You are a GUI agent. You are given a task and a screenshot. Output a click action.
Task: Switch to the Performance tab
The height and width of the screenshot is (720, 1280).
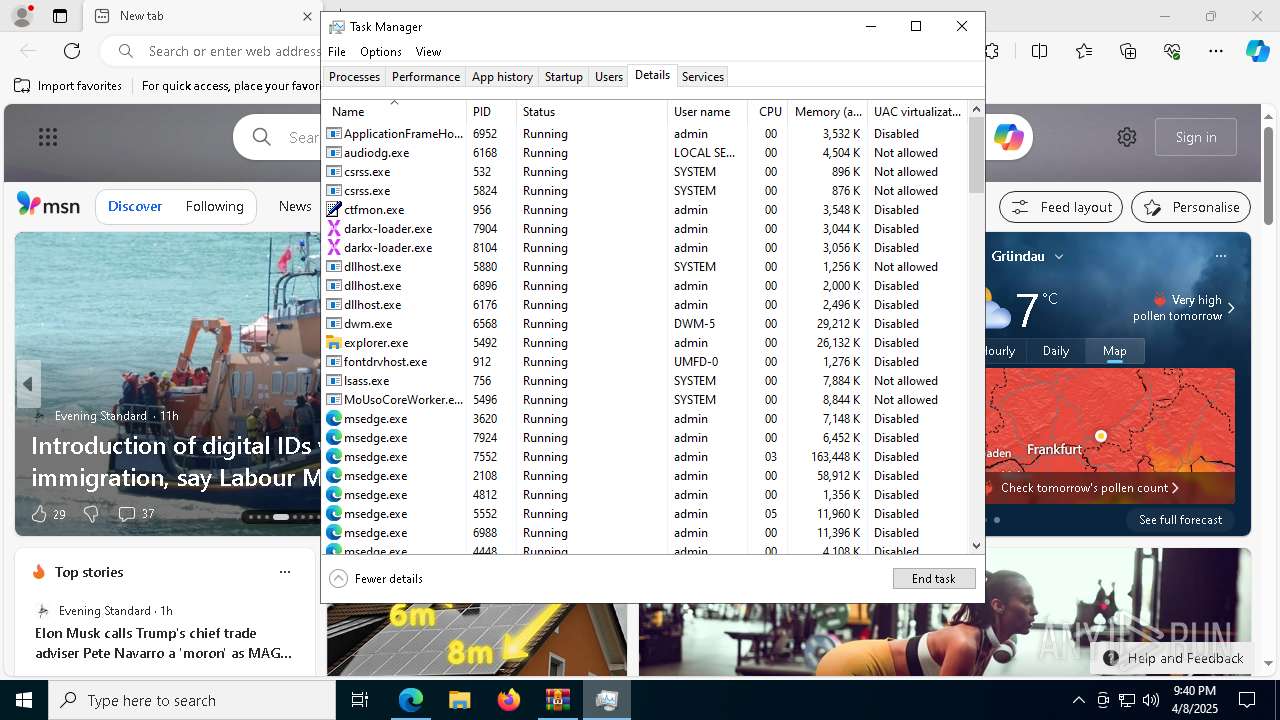click(x=426, y=77)
